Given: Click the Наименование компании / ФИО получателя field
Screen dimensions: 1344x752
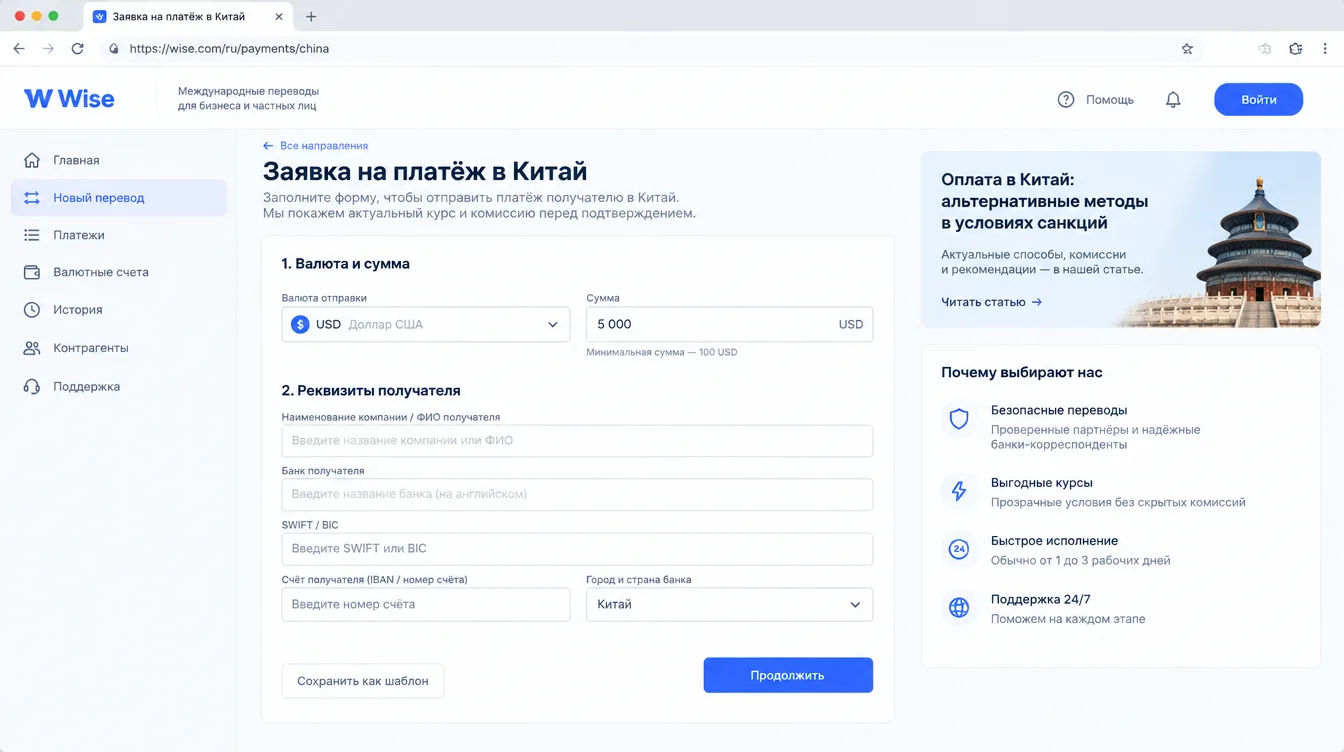Looking at the screenshot, I should [577, 440].
